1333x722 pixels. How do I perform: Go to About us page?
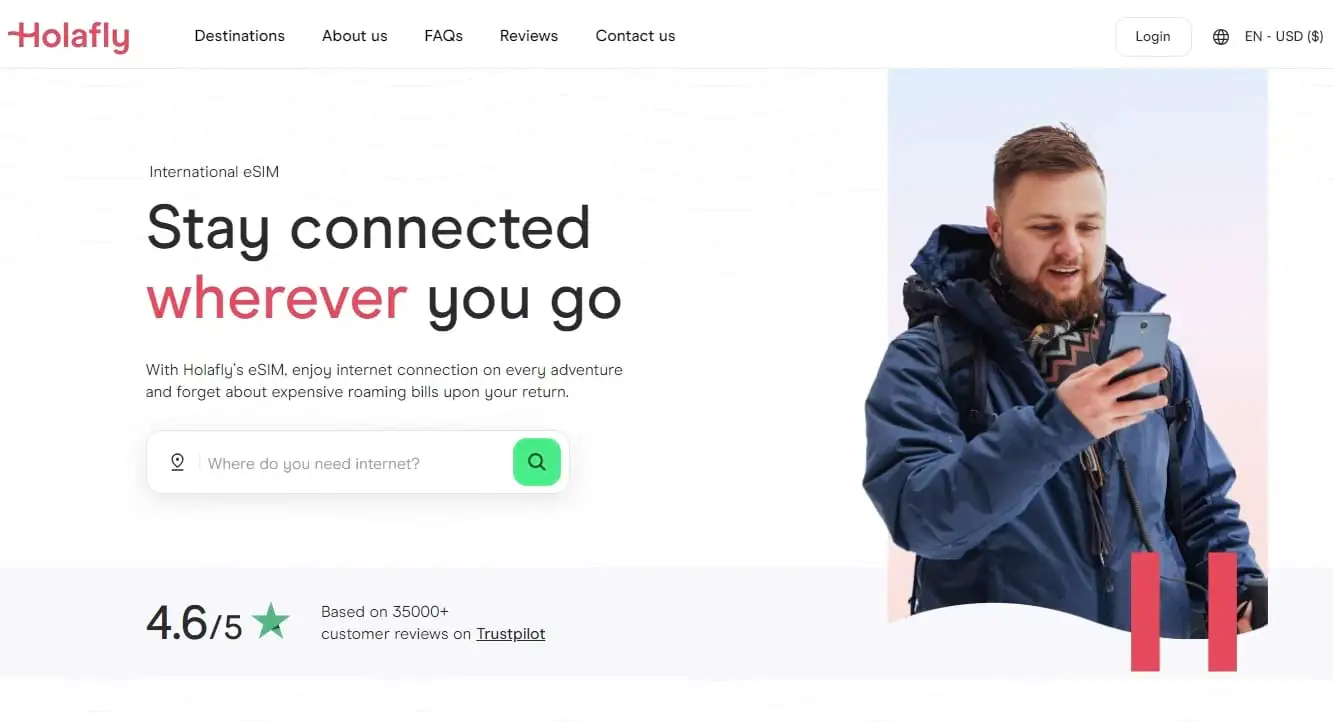(354, 36)
